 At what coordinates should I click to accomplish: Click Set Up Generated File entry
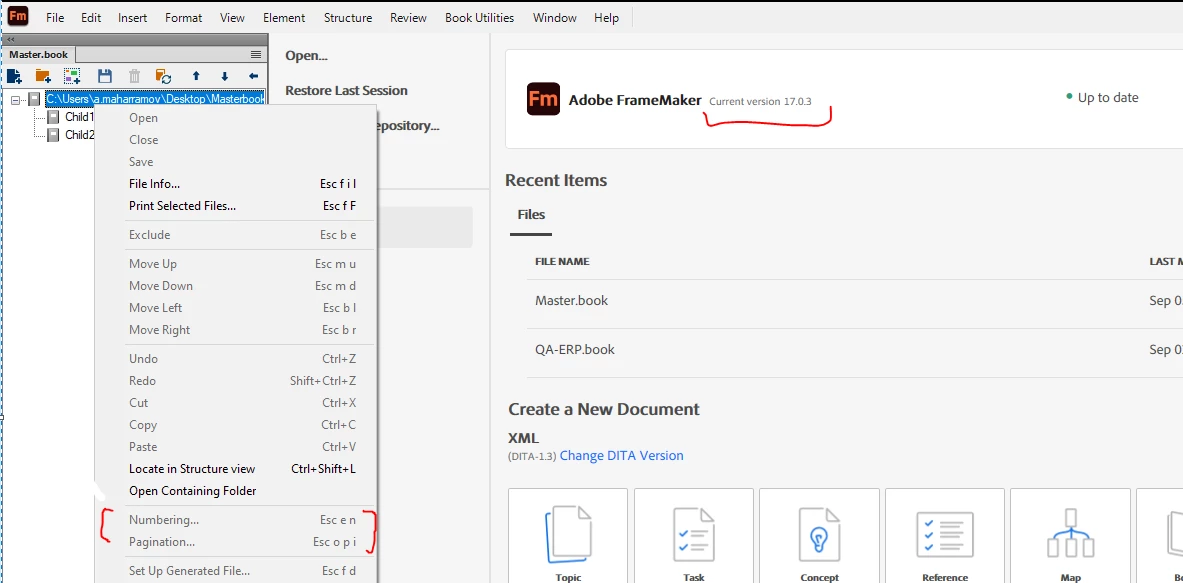point(235,571)
